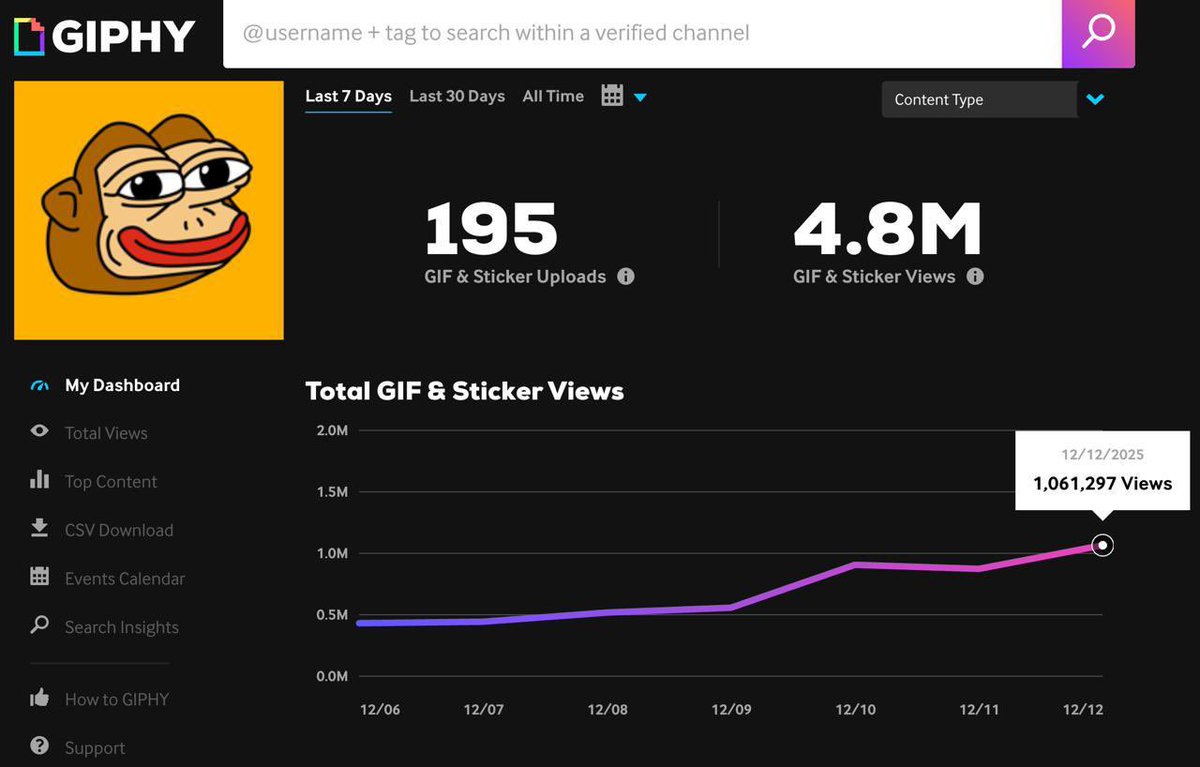1200x767 pixels.
Task: Click the Search Insights magnifier icon
Action: pyautogui.click(x=40, y=625)
